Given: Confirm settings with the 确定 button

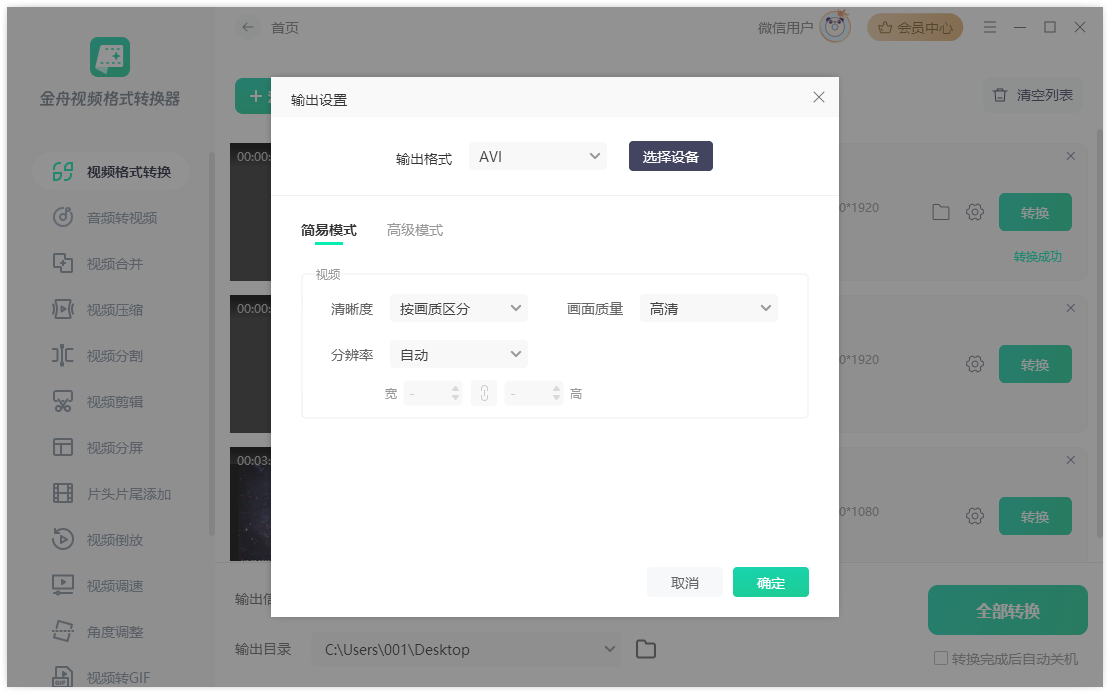Looking at the screenshot, I should (771, 582).
